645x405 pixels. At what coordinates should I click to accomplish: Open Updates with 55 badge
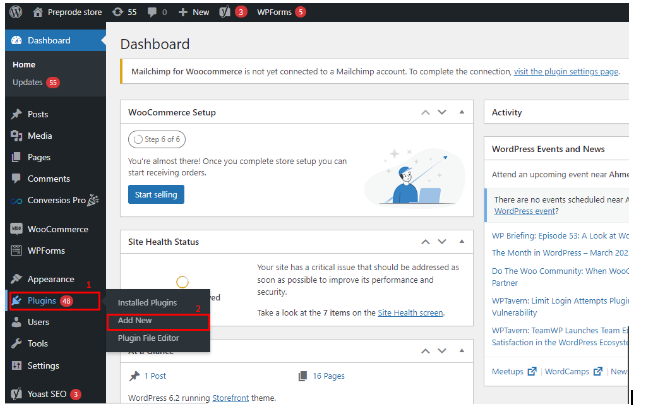tap(36, 82)
